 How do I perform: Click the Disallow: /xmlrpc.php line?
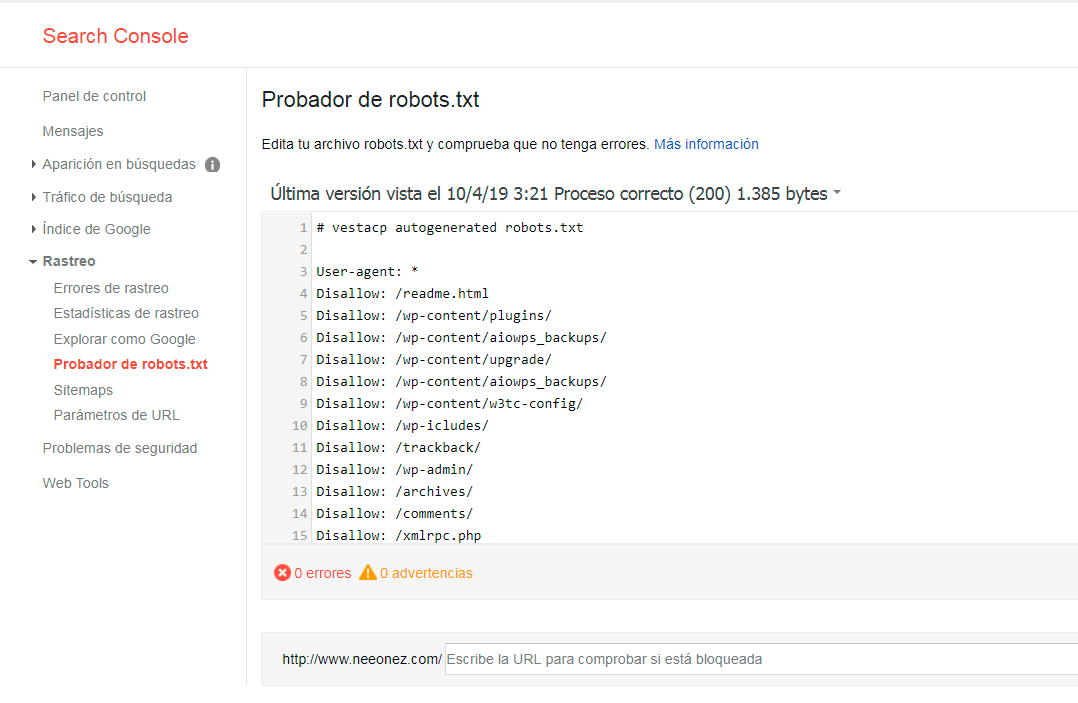[399, 535]
